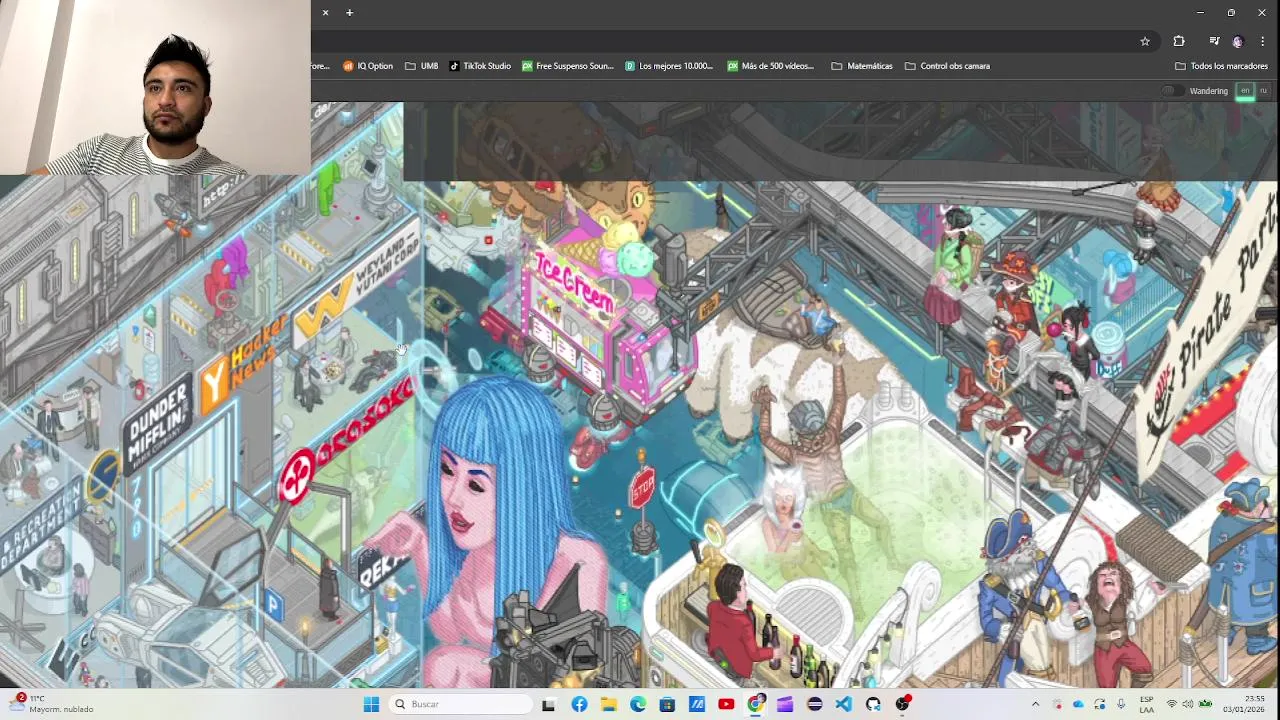Expand the Control obs camara folder
Viewport: 1280px width, 720px height.
click(947, 66)
